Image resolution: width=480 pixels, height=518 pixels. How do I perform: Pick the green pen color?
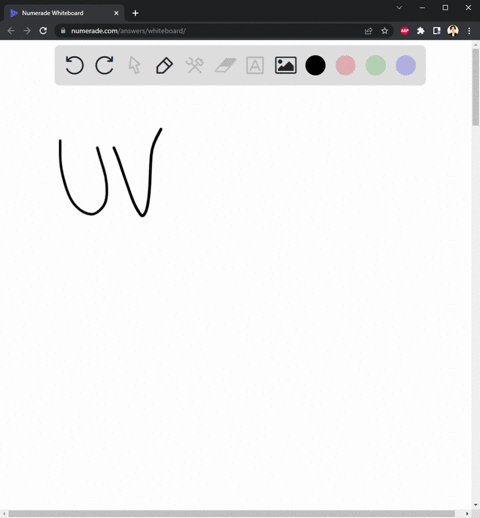click(376, 65)
